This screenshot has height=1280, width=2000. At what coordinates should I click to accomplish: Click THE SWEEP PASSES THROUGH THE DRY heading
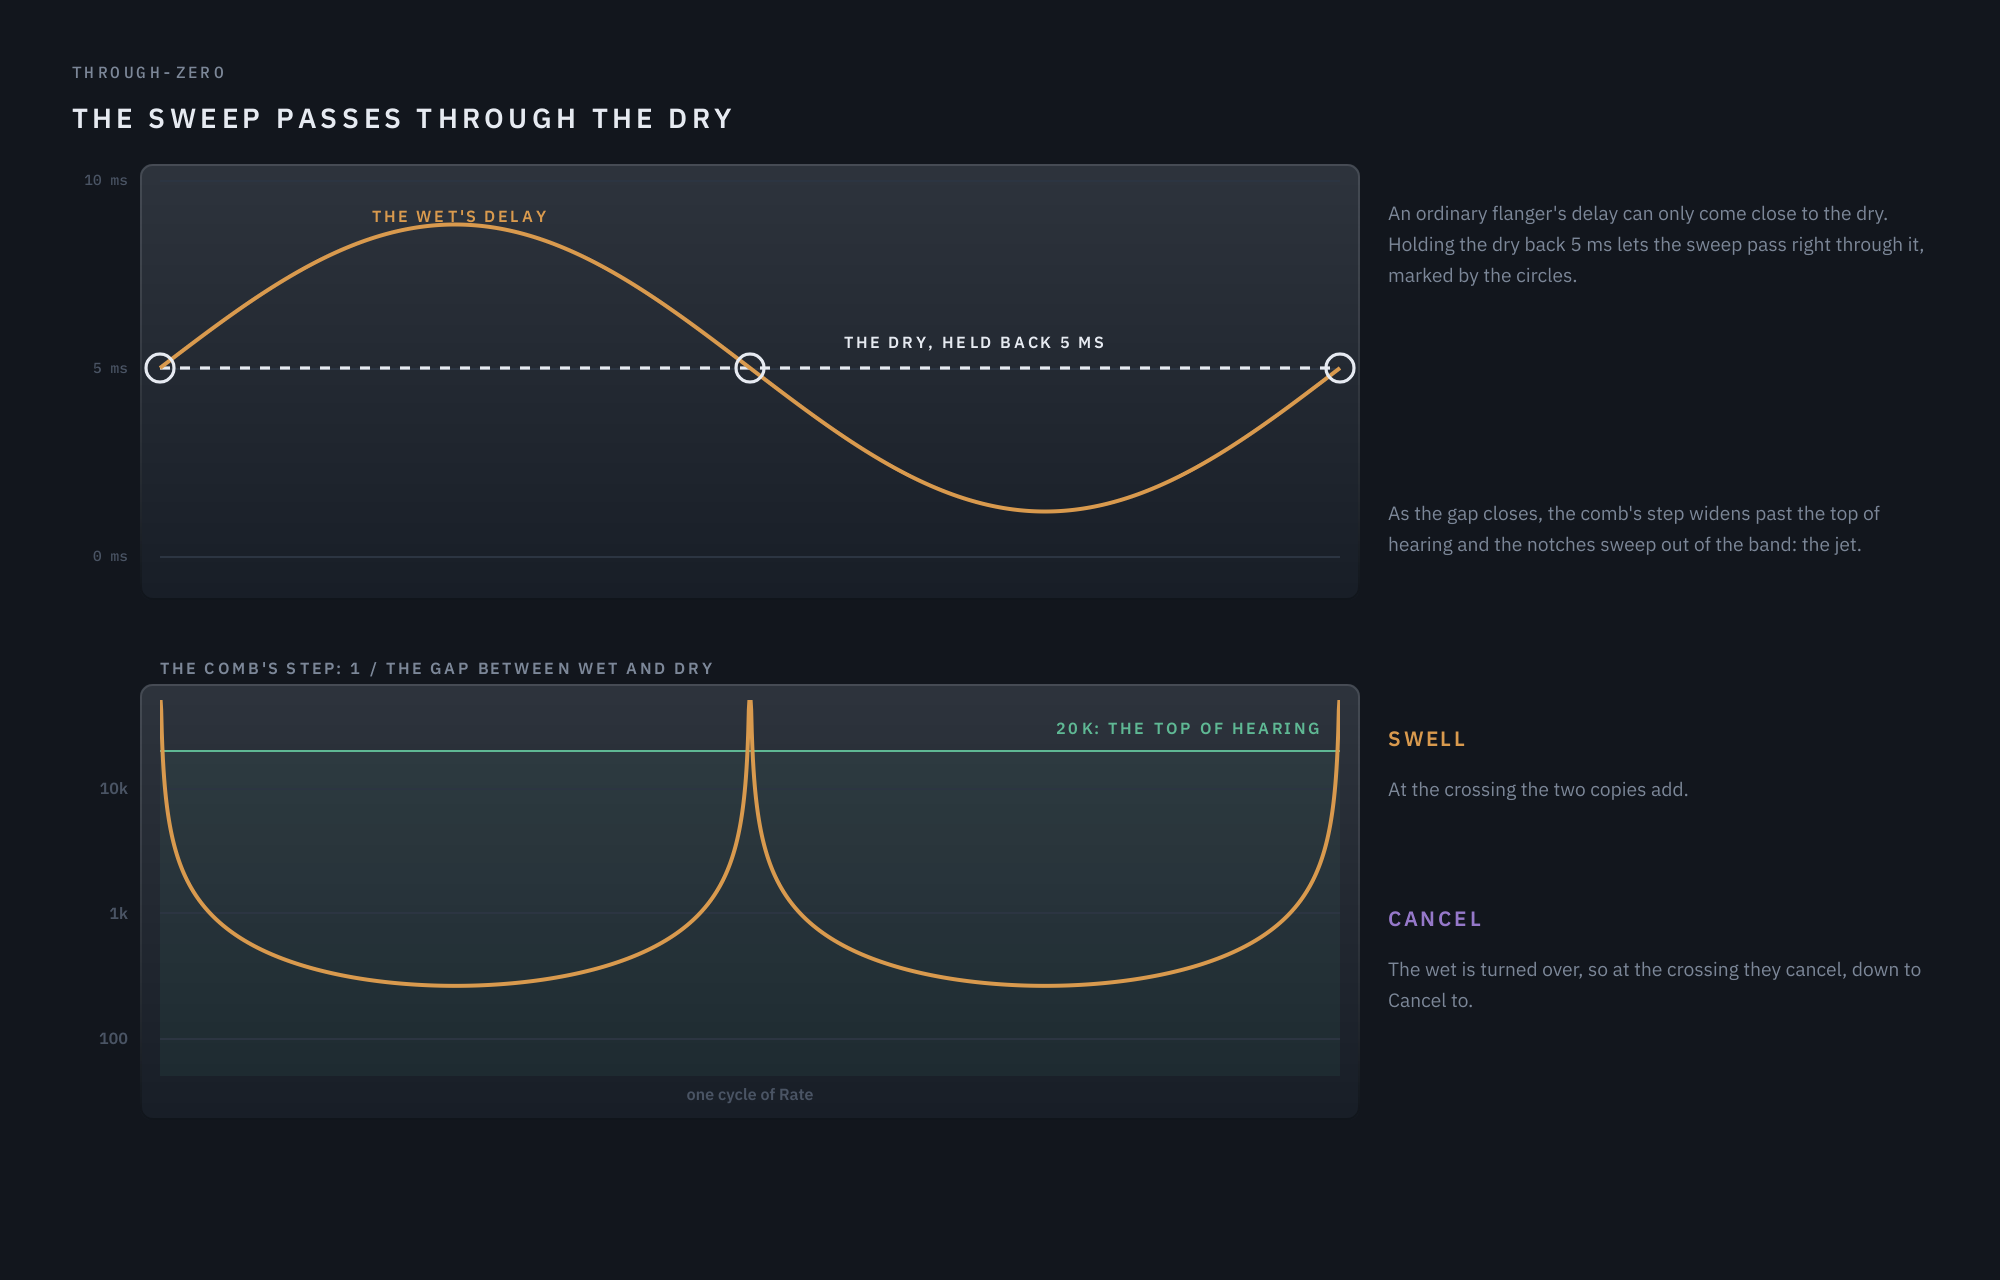[403, 118]
